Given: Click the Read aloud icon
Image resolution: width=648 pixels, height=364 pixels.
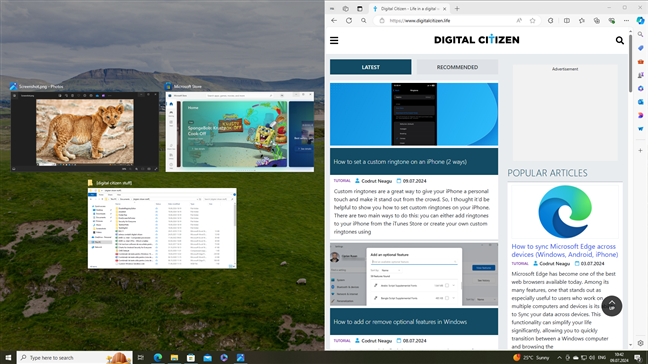Looking at the screenshot, I should [519, 21].
